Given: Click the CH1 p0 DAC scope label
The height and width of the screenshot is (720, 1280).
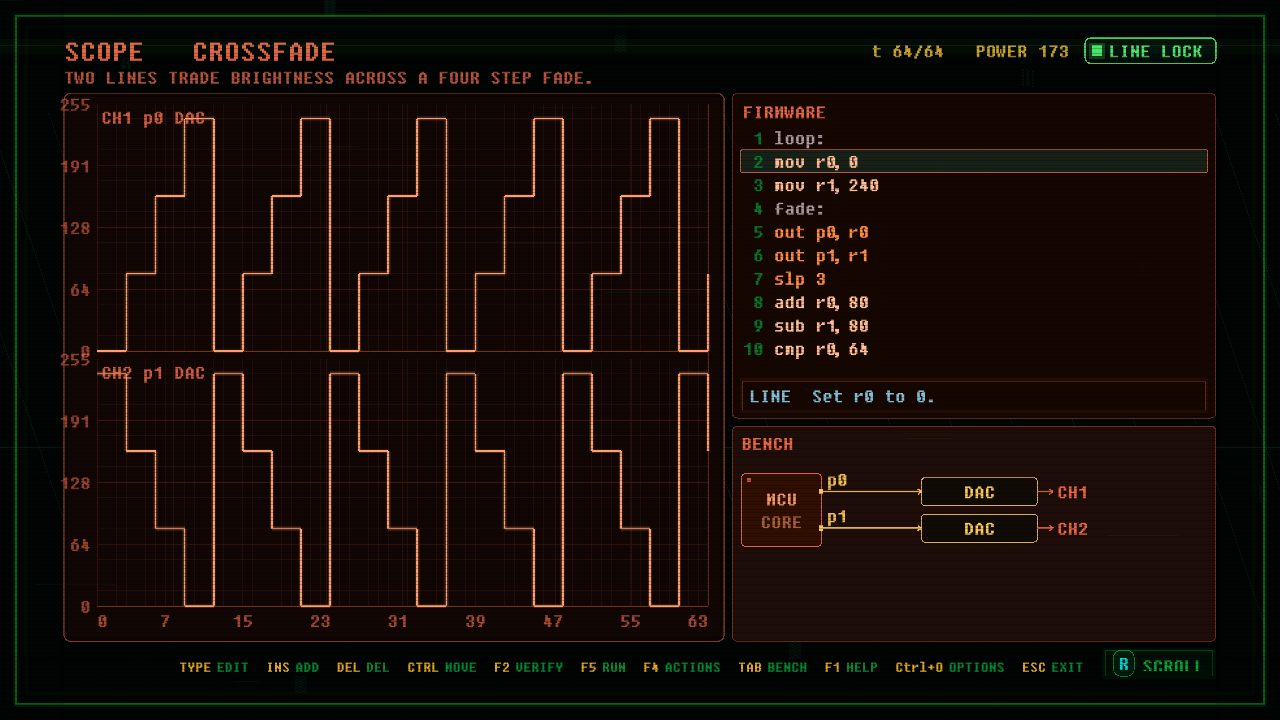Looking at the screenshot, I should point(153,119).
